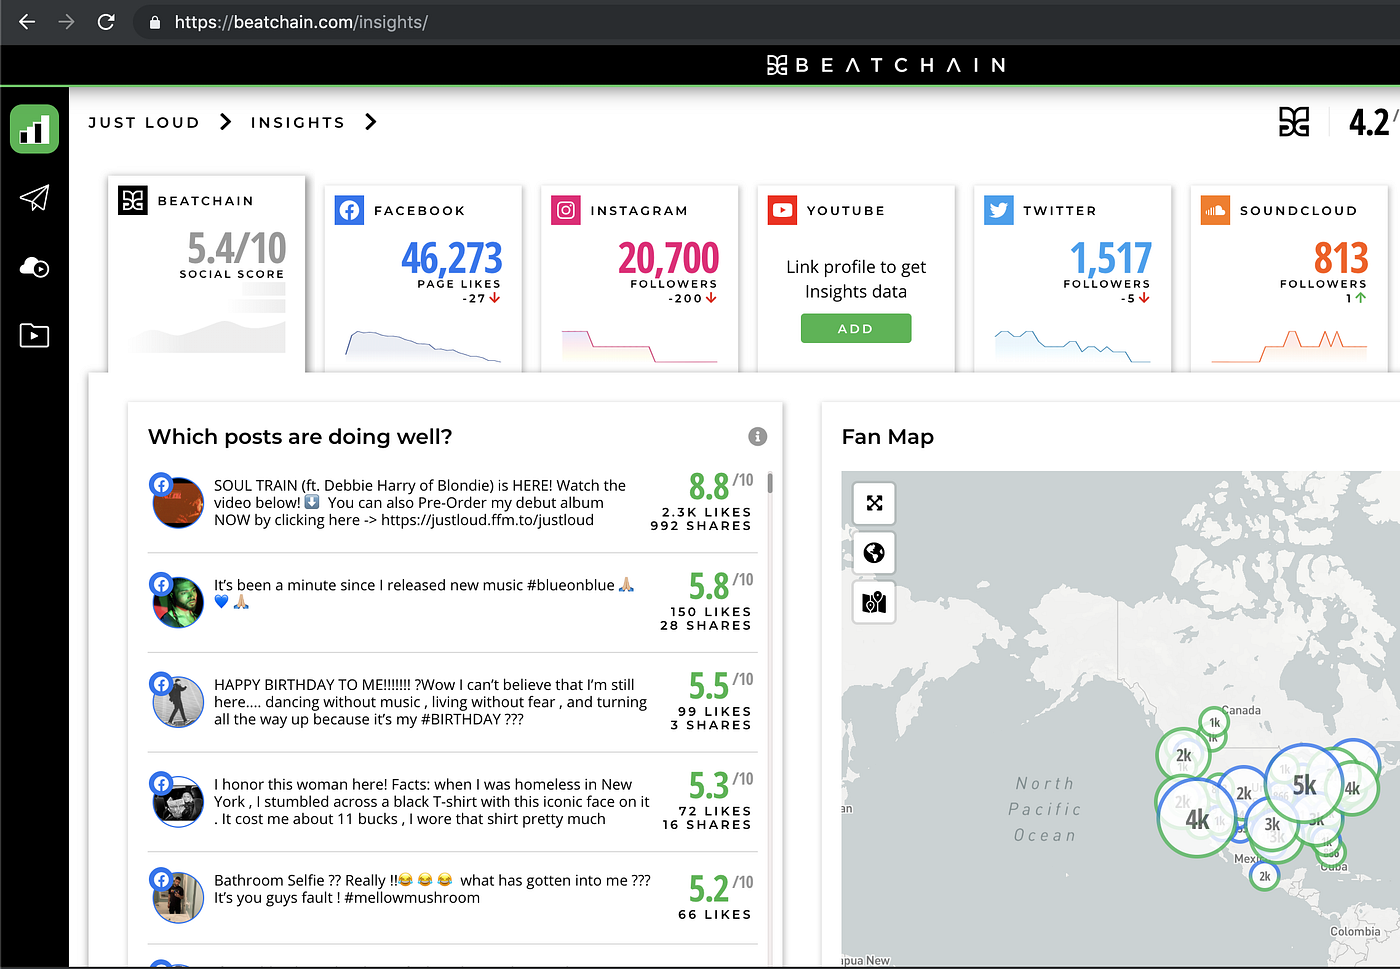Screen dimensions: 1400x969
Task: Click the 3k fan cluster on the map
Action: click(x=1272, y=824)
